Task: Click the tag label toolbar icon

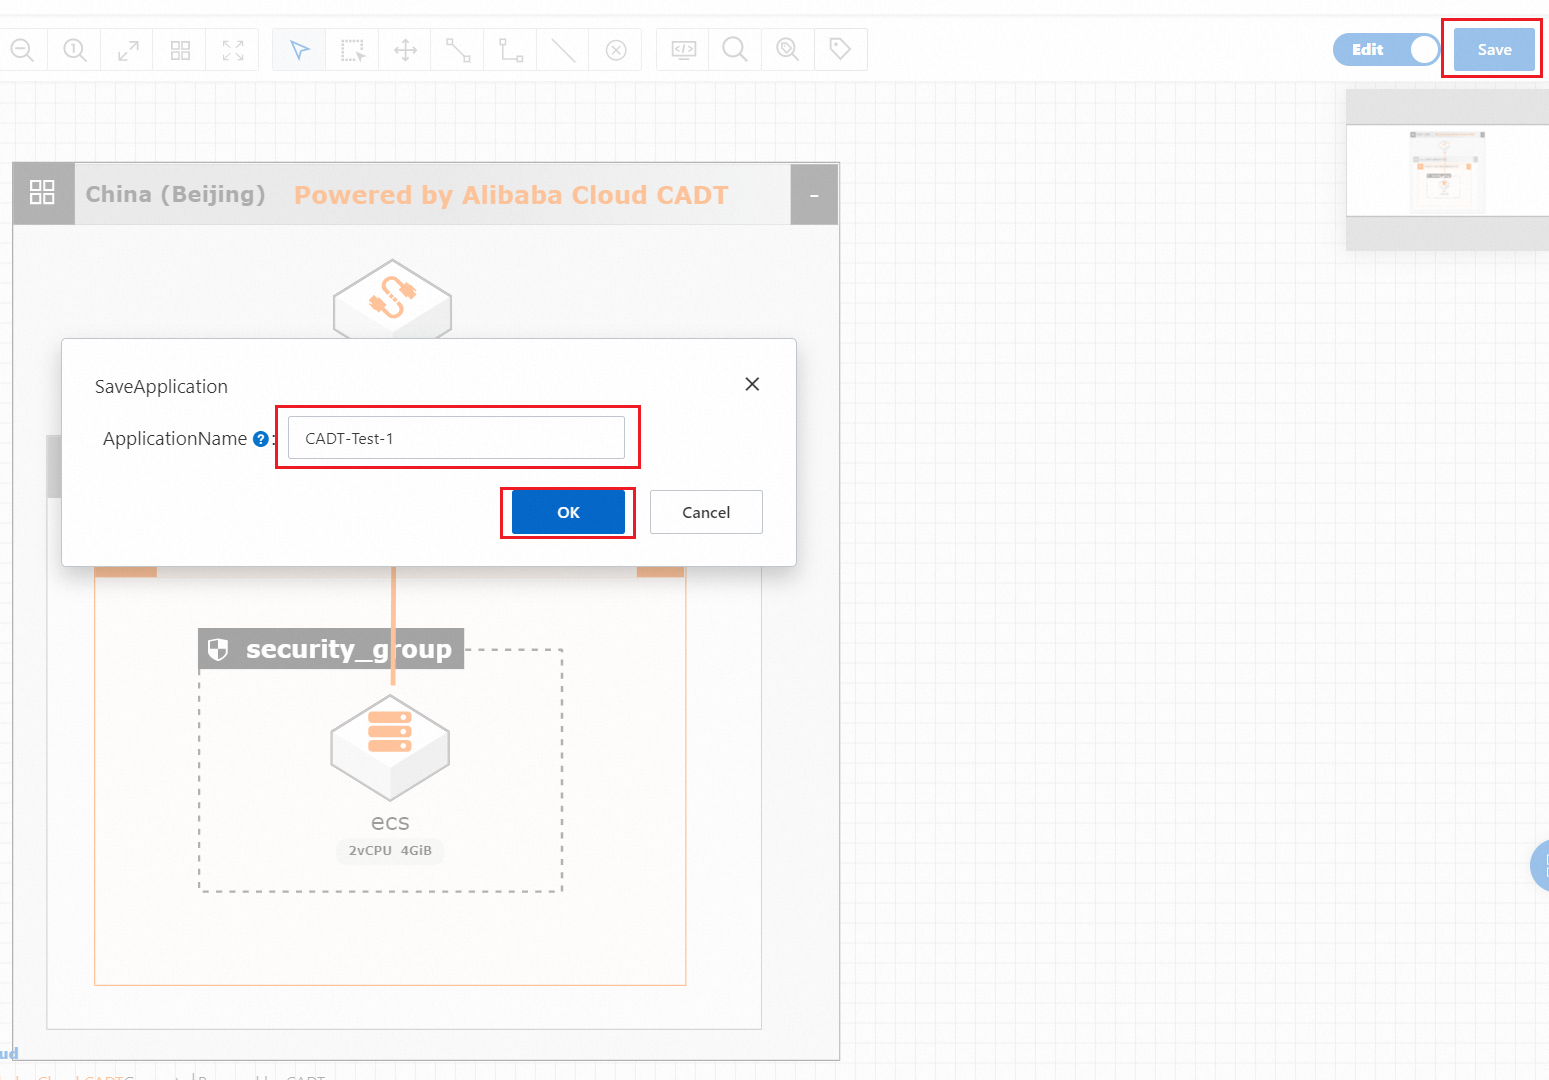Action: click(840, 49)
